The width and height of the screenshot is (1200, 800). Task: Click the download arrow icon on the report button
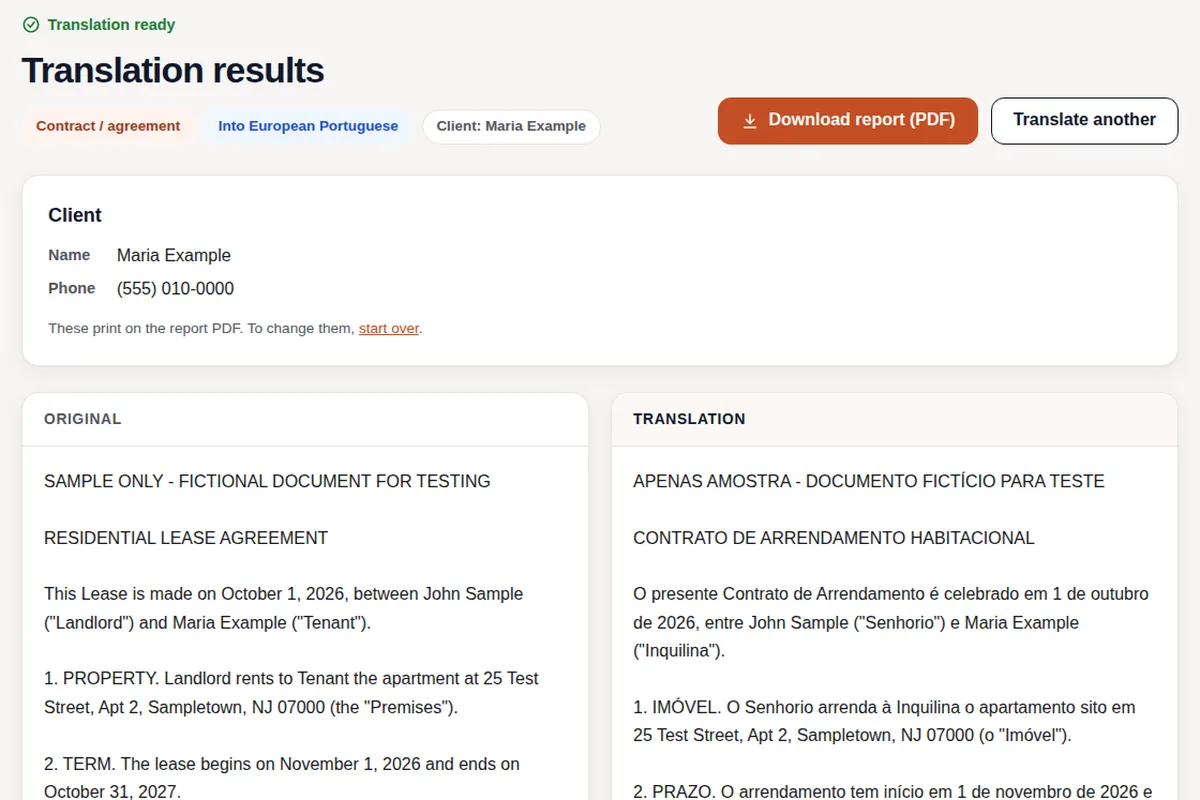[x=750, y=120]
